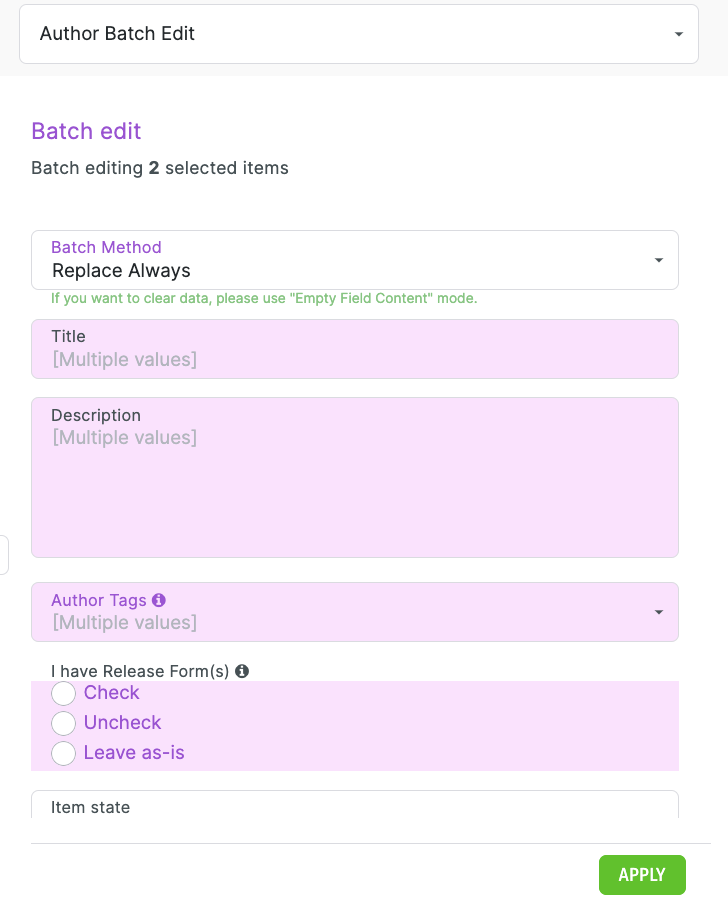
Task: Click the 'I have Release Form(s)' label
Action: tap(140, 671)
